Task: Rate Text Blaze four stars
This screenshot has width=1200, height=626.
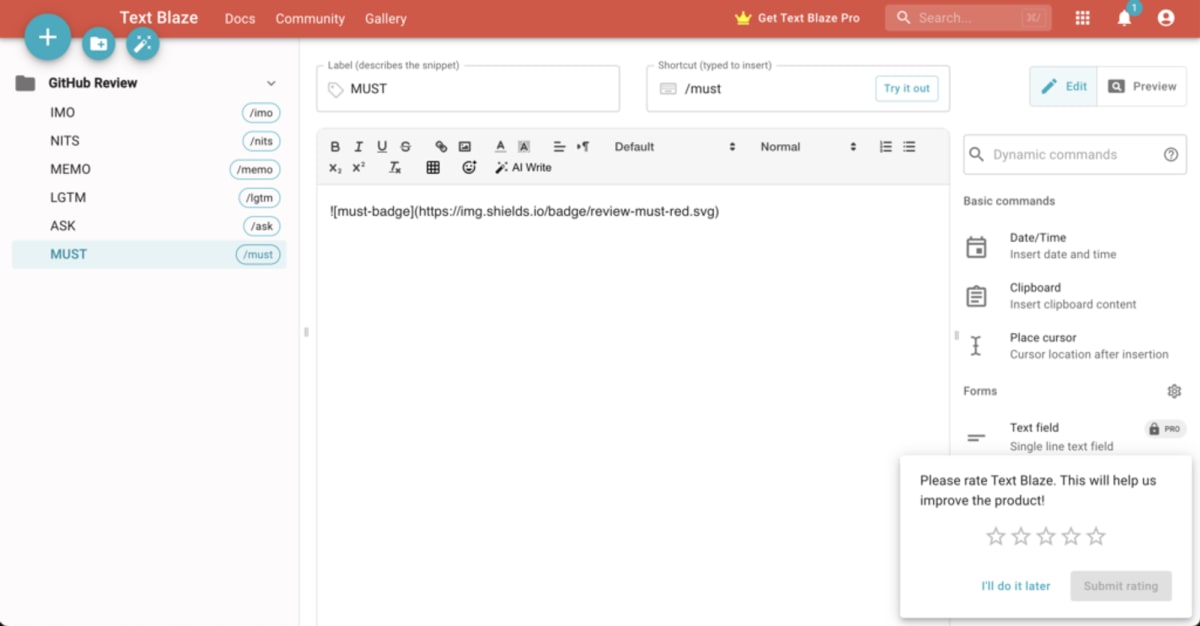Action: (x=1071, y=537)
